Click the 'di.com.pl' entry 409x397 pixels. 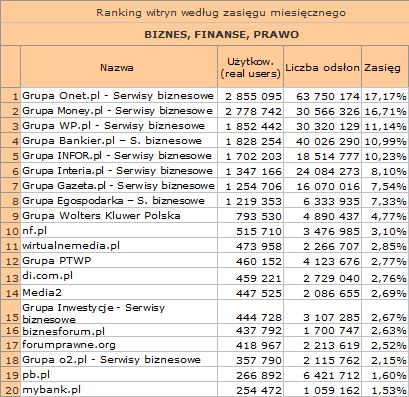[x=47, y=276]
